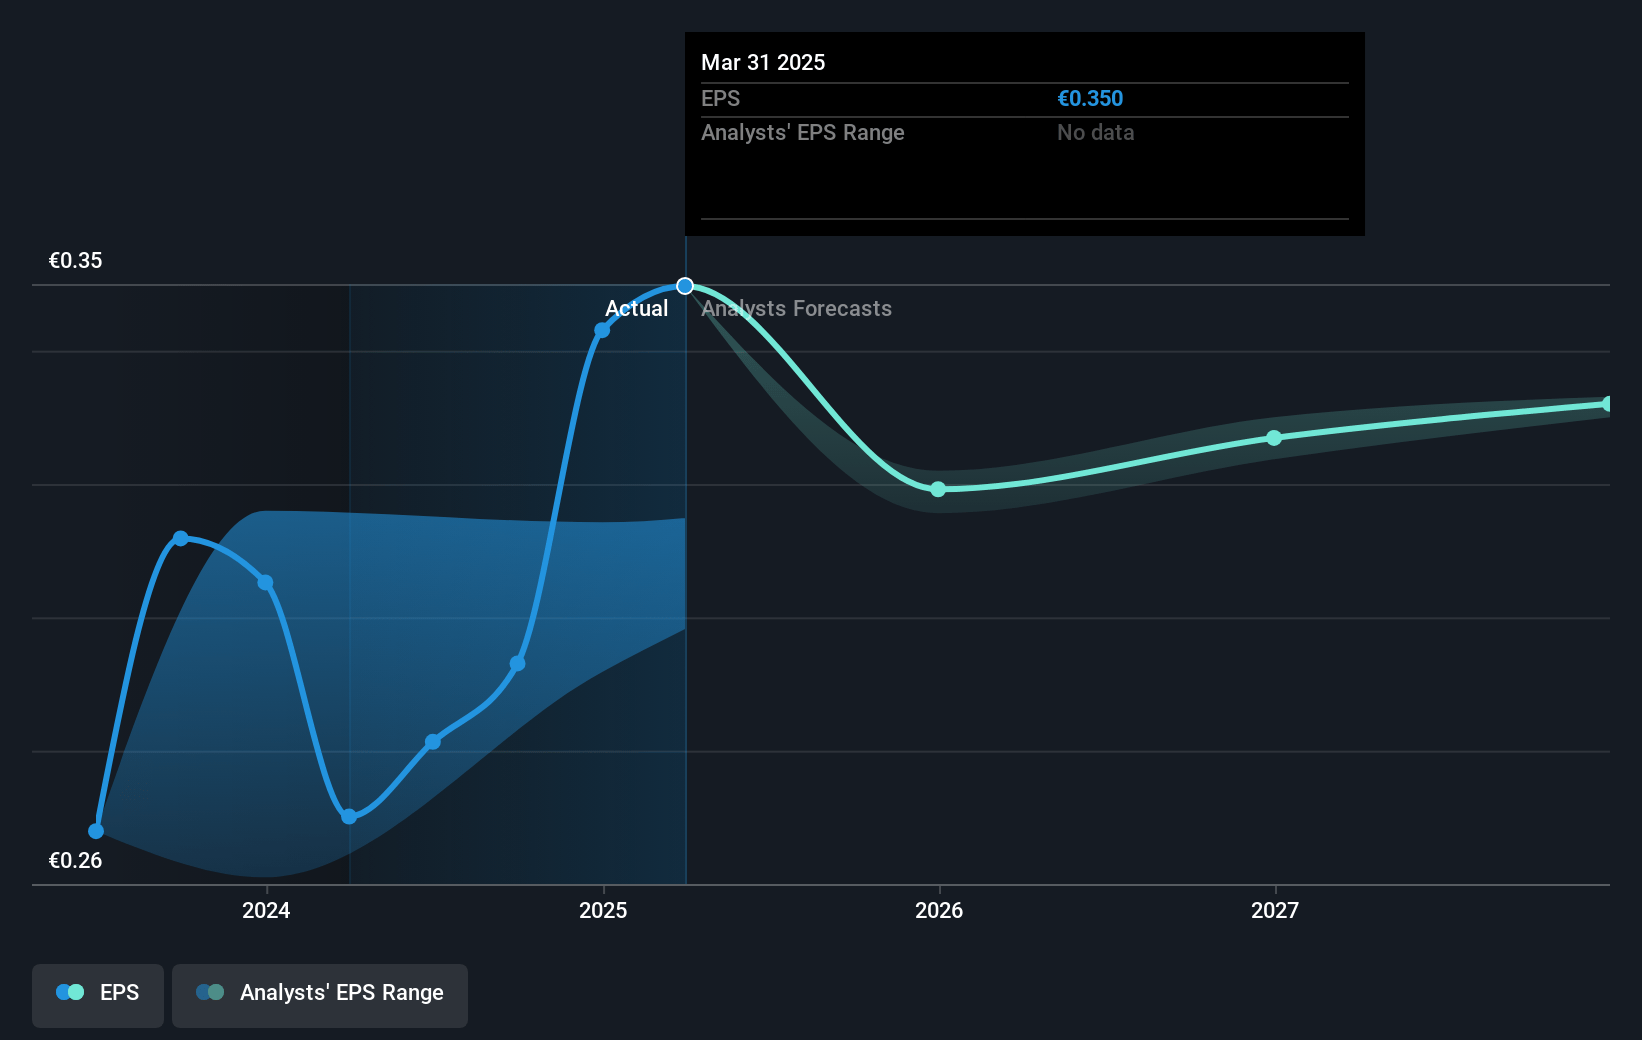Click the 'Analysts Forecasts' label
The image size is (1642, 1040).
coord(796,308)
